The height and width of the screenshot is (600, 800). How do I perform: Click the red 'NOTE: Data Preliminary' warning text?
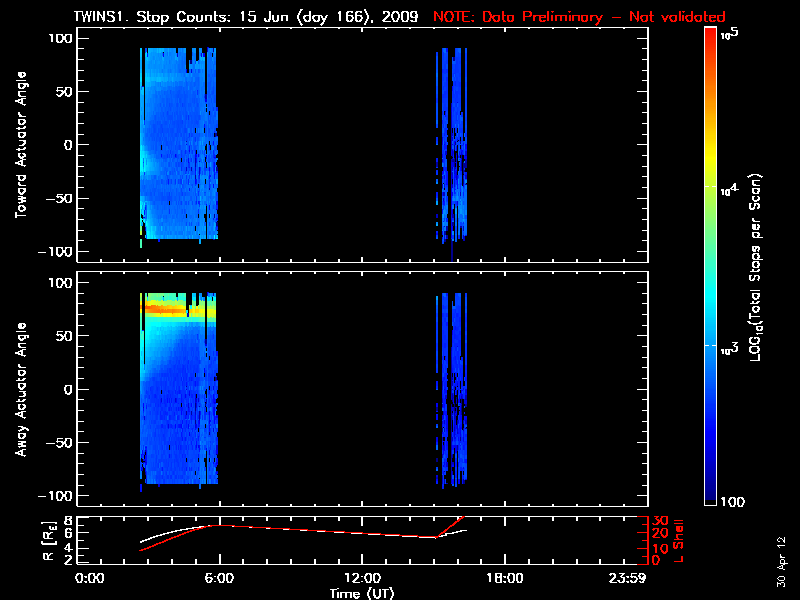pos(579,17)
